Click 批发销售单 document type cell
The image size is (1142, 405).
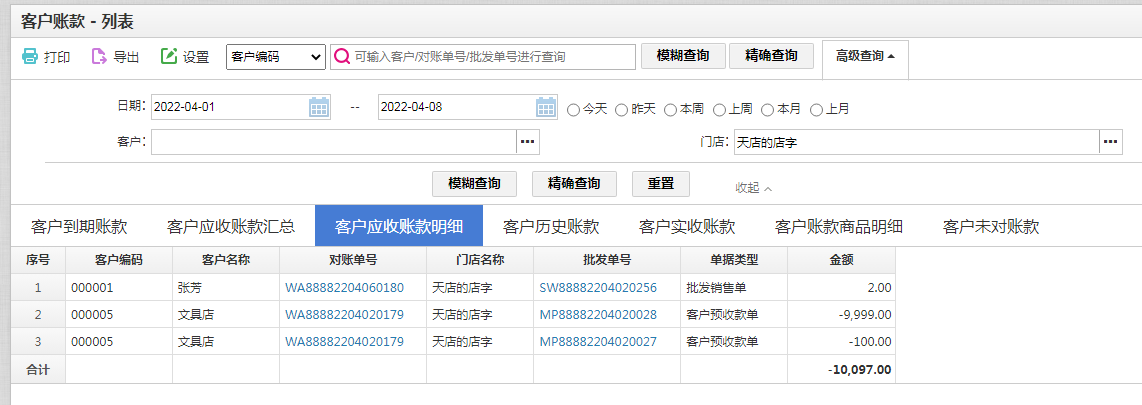(734, 288)
